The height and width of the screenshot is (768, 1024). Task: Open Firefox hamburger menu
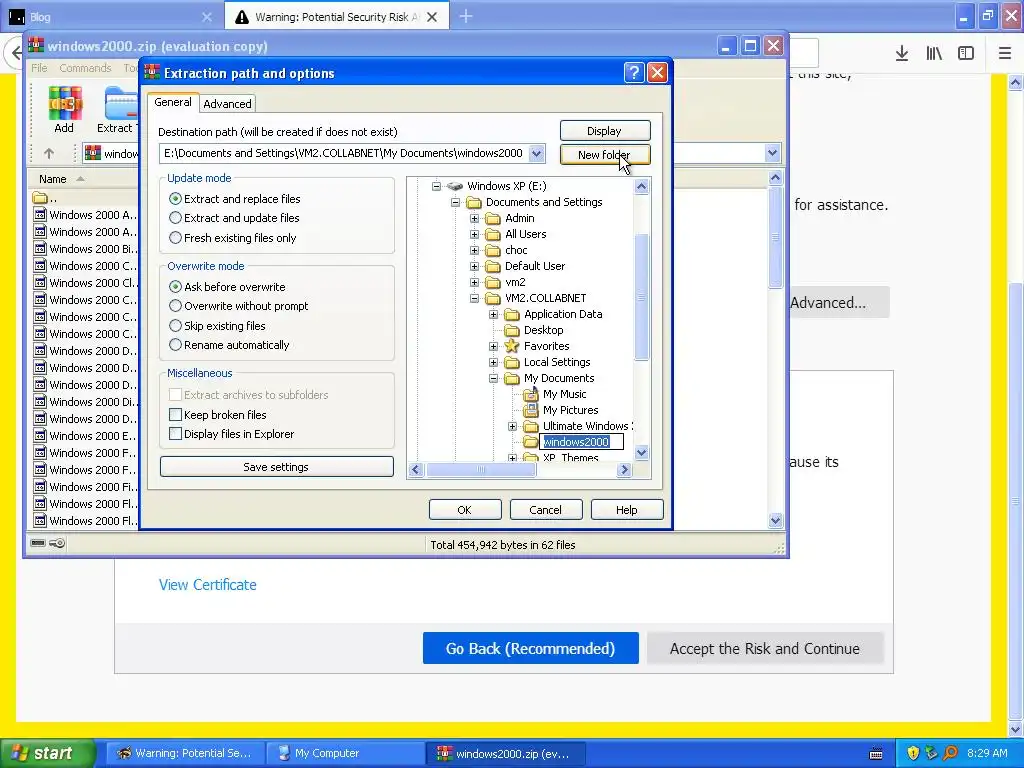tap(1005, 54)
